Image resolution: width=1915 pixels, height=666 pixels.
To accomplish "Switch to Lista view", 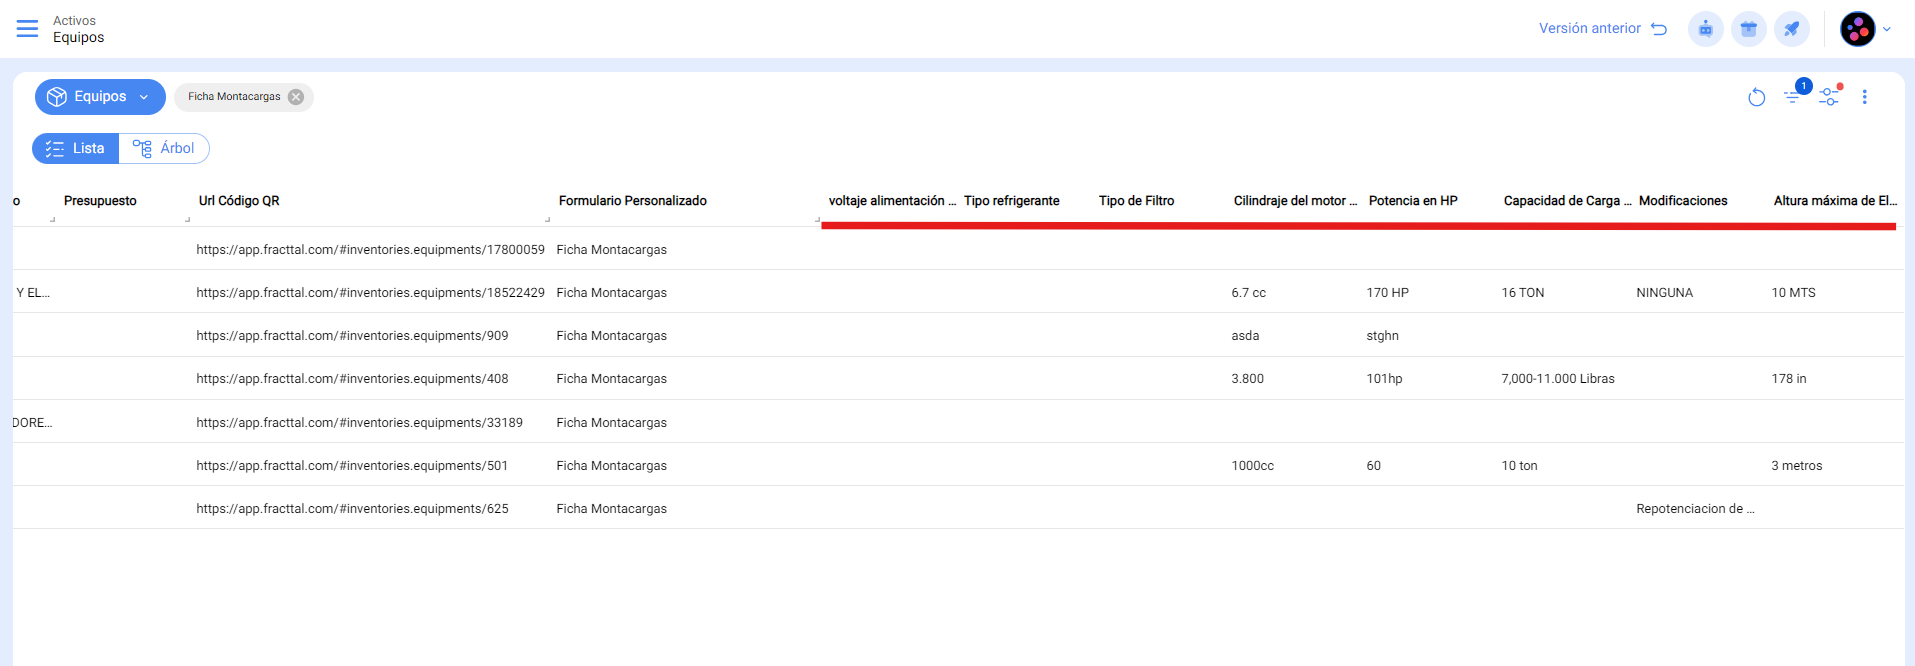I will coord(76,148).
